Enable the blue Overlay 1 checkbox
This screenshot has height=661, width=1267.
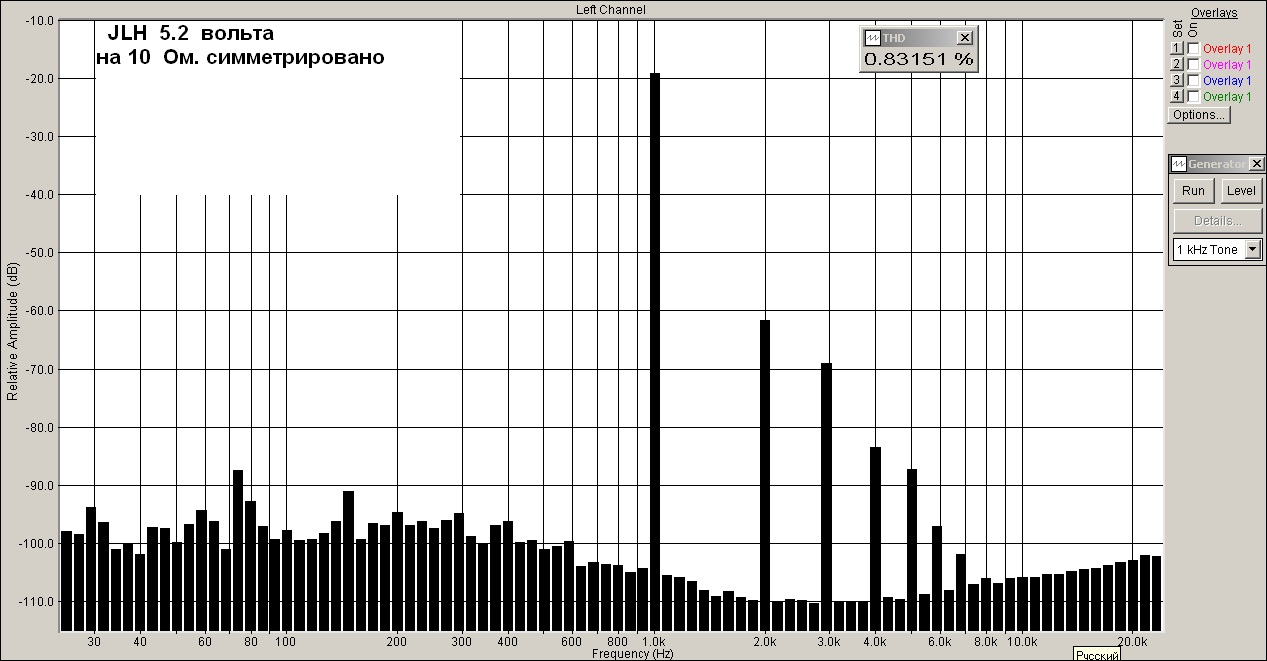pyautogui.click(x=1193, y=81)
